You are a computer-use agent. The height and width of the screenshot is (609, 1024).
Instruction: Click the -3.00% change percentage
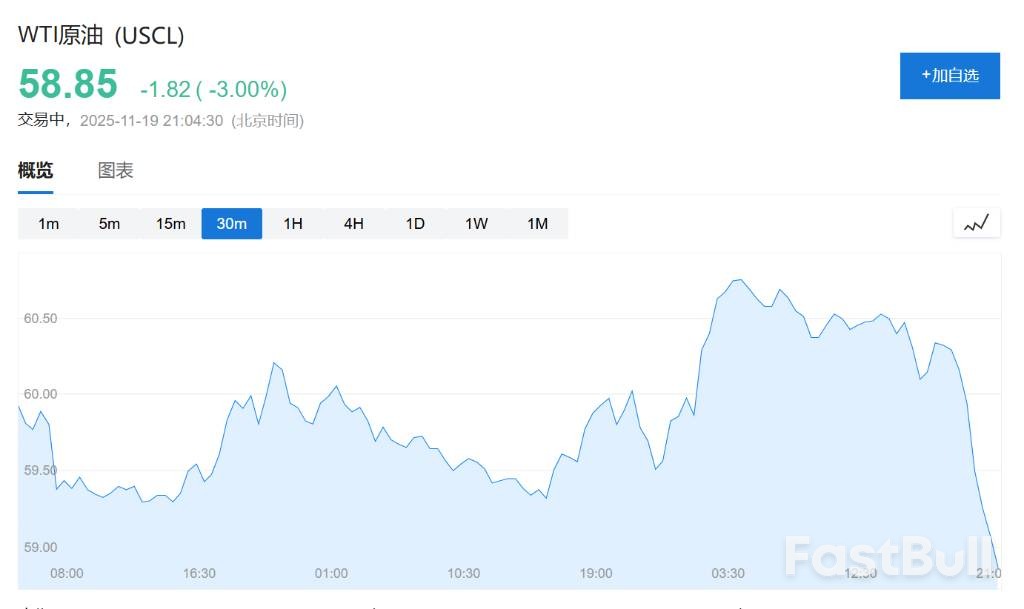point(246,89)
